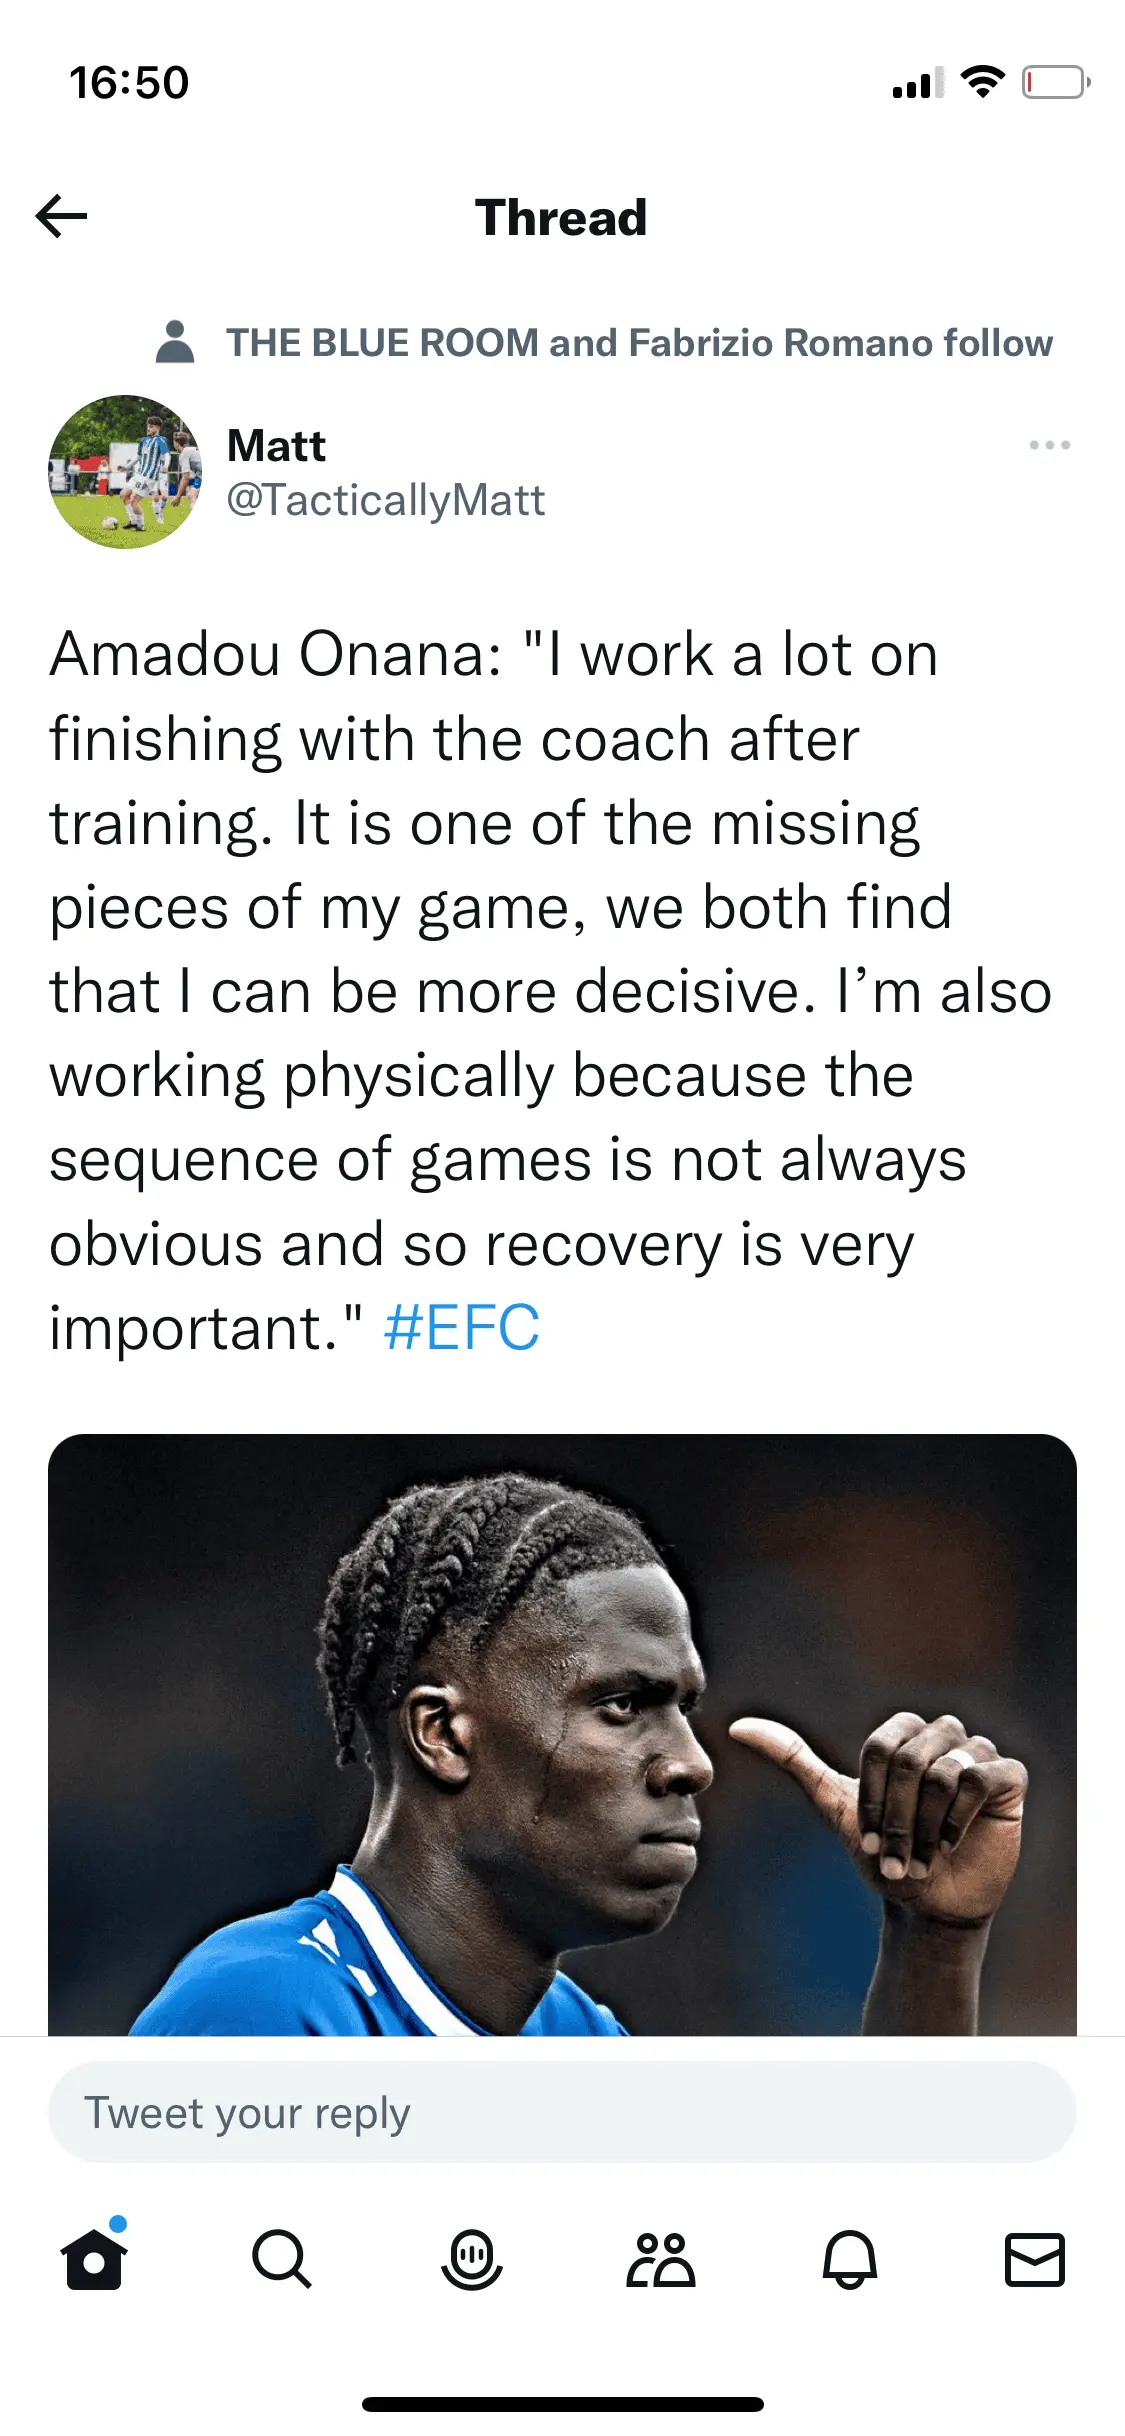1125x2436 pixels.
Task: Tap the back arrow icon
Action: point(62,216)
